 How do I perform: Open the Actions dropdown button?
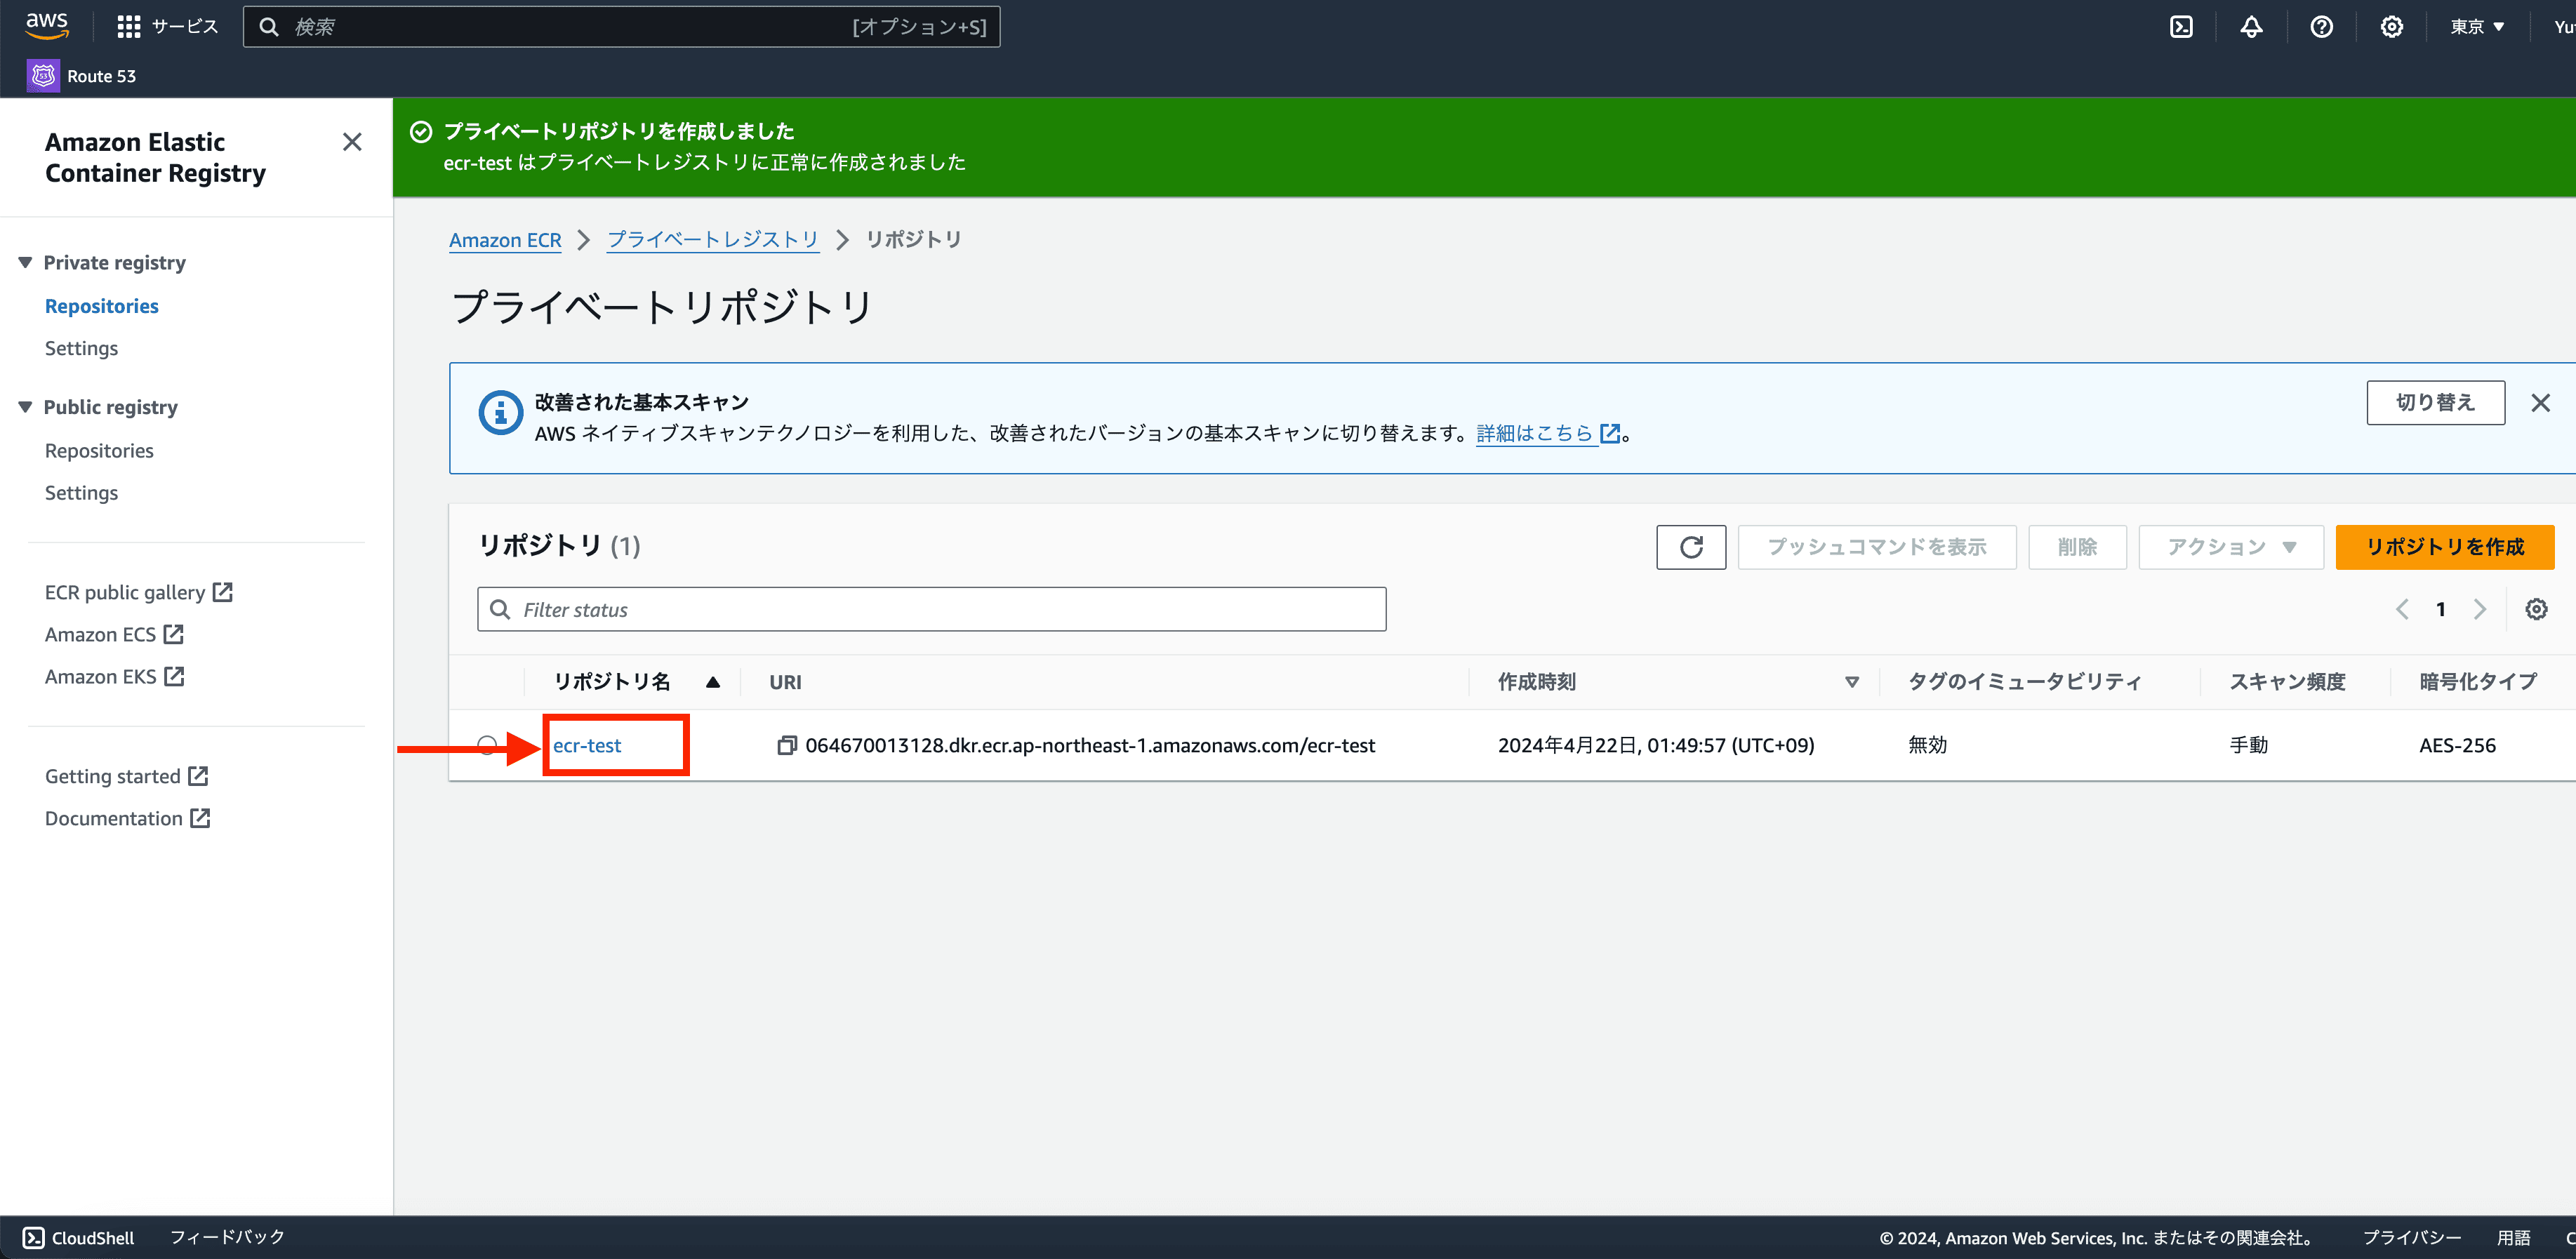pyautogui.click(x=2230, y=547)
